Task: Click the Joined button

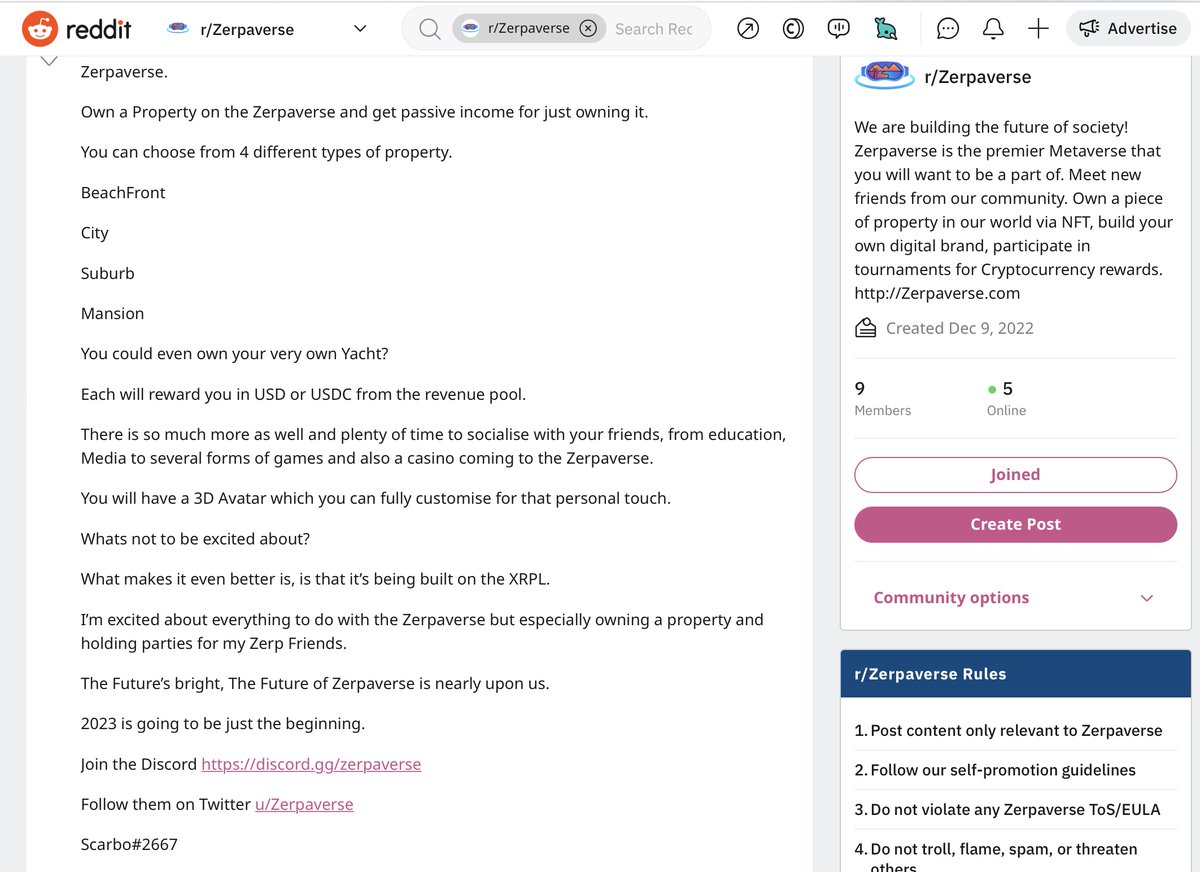Action: (1015, 475)
